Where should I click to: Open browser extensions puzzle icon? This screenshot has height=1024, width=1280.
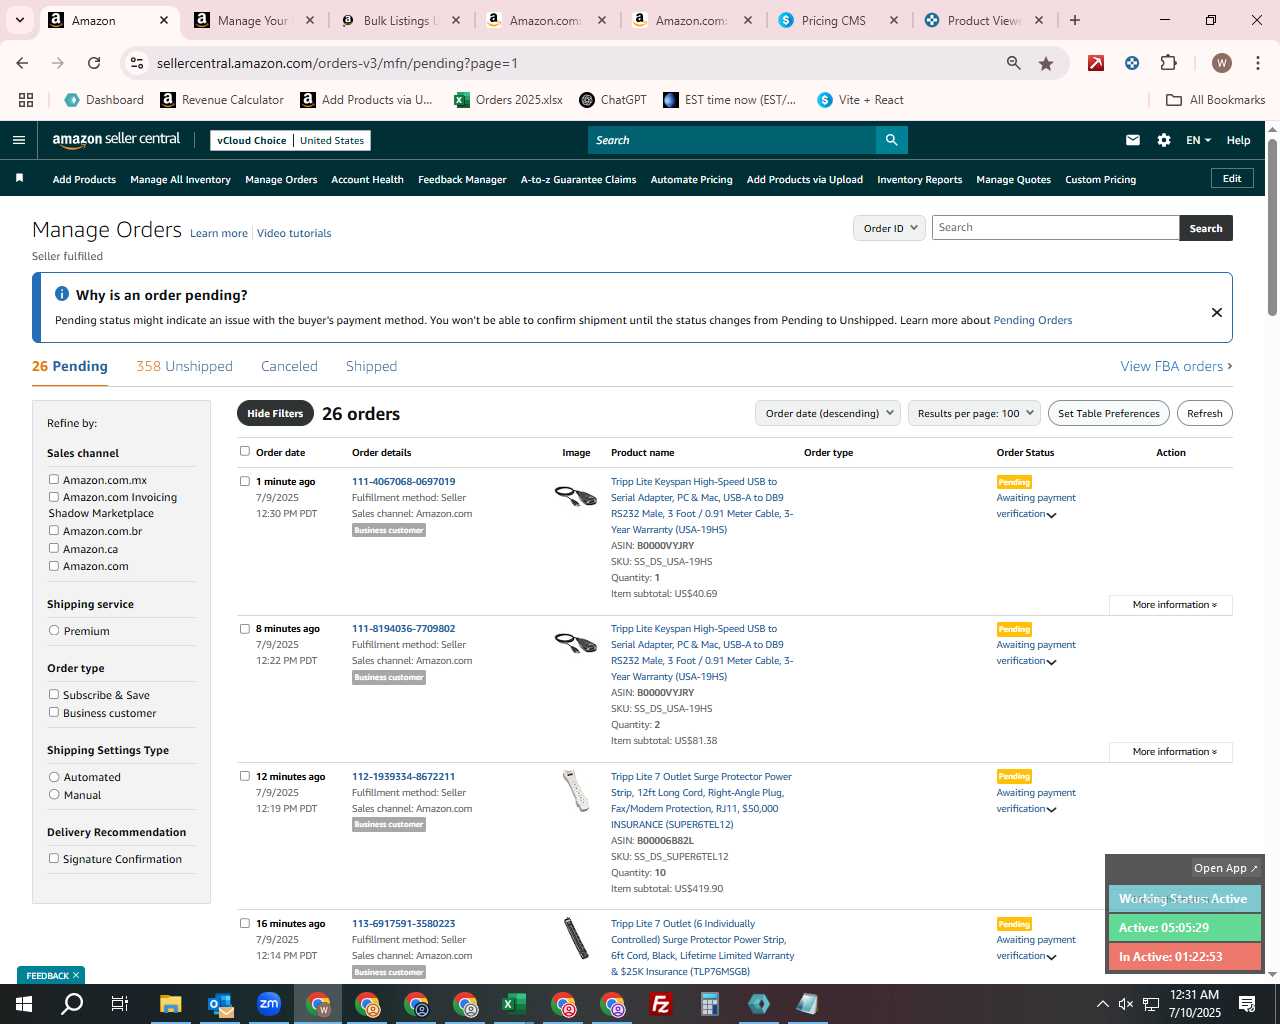[1168, 63]
